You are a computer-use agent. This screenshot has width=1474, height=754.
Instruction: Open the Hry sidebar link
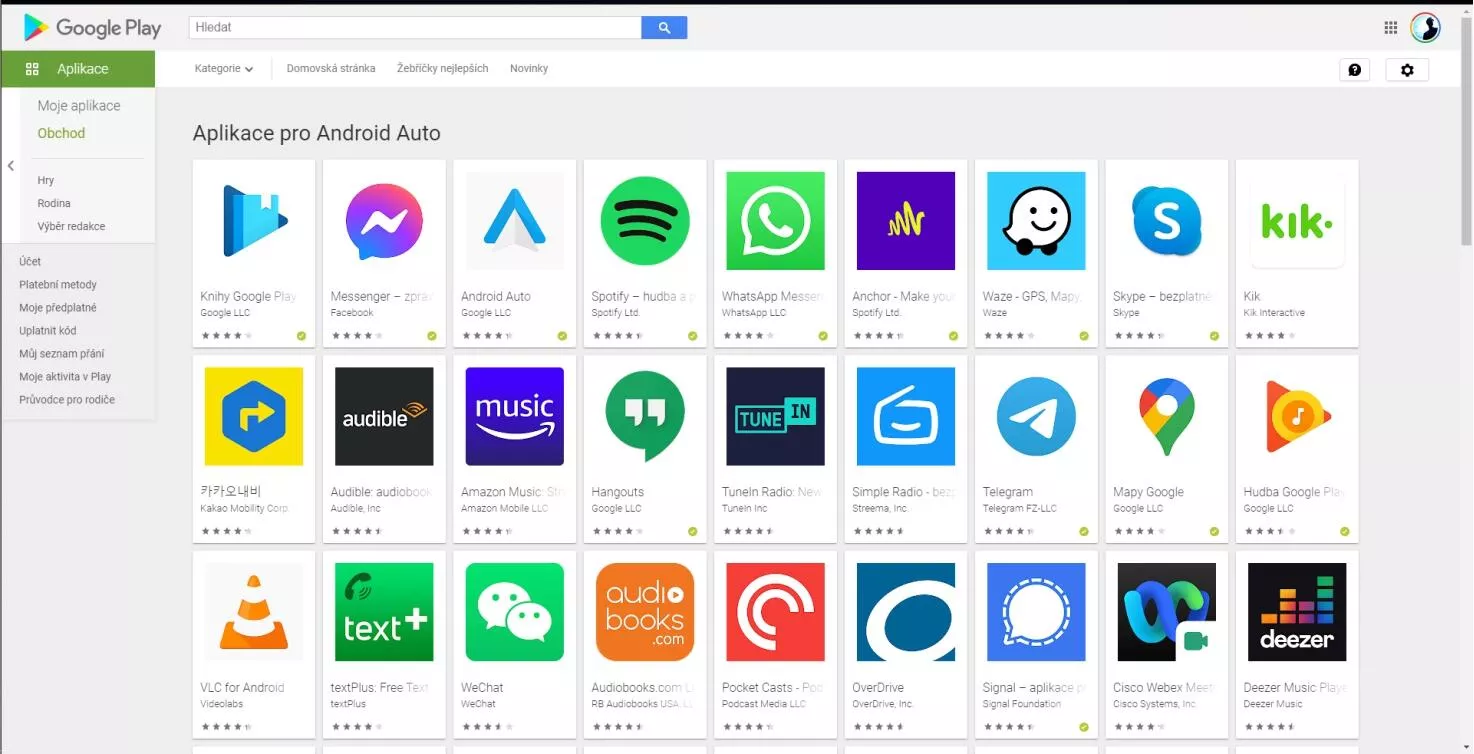(46, 181)
